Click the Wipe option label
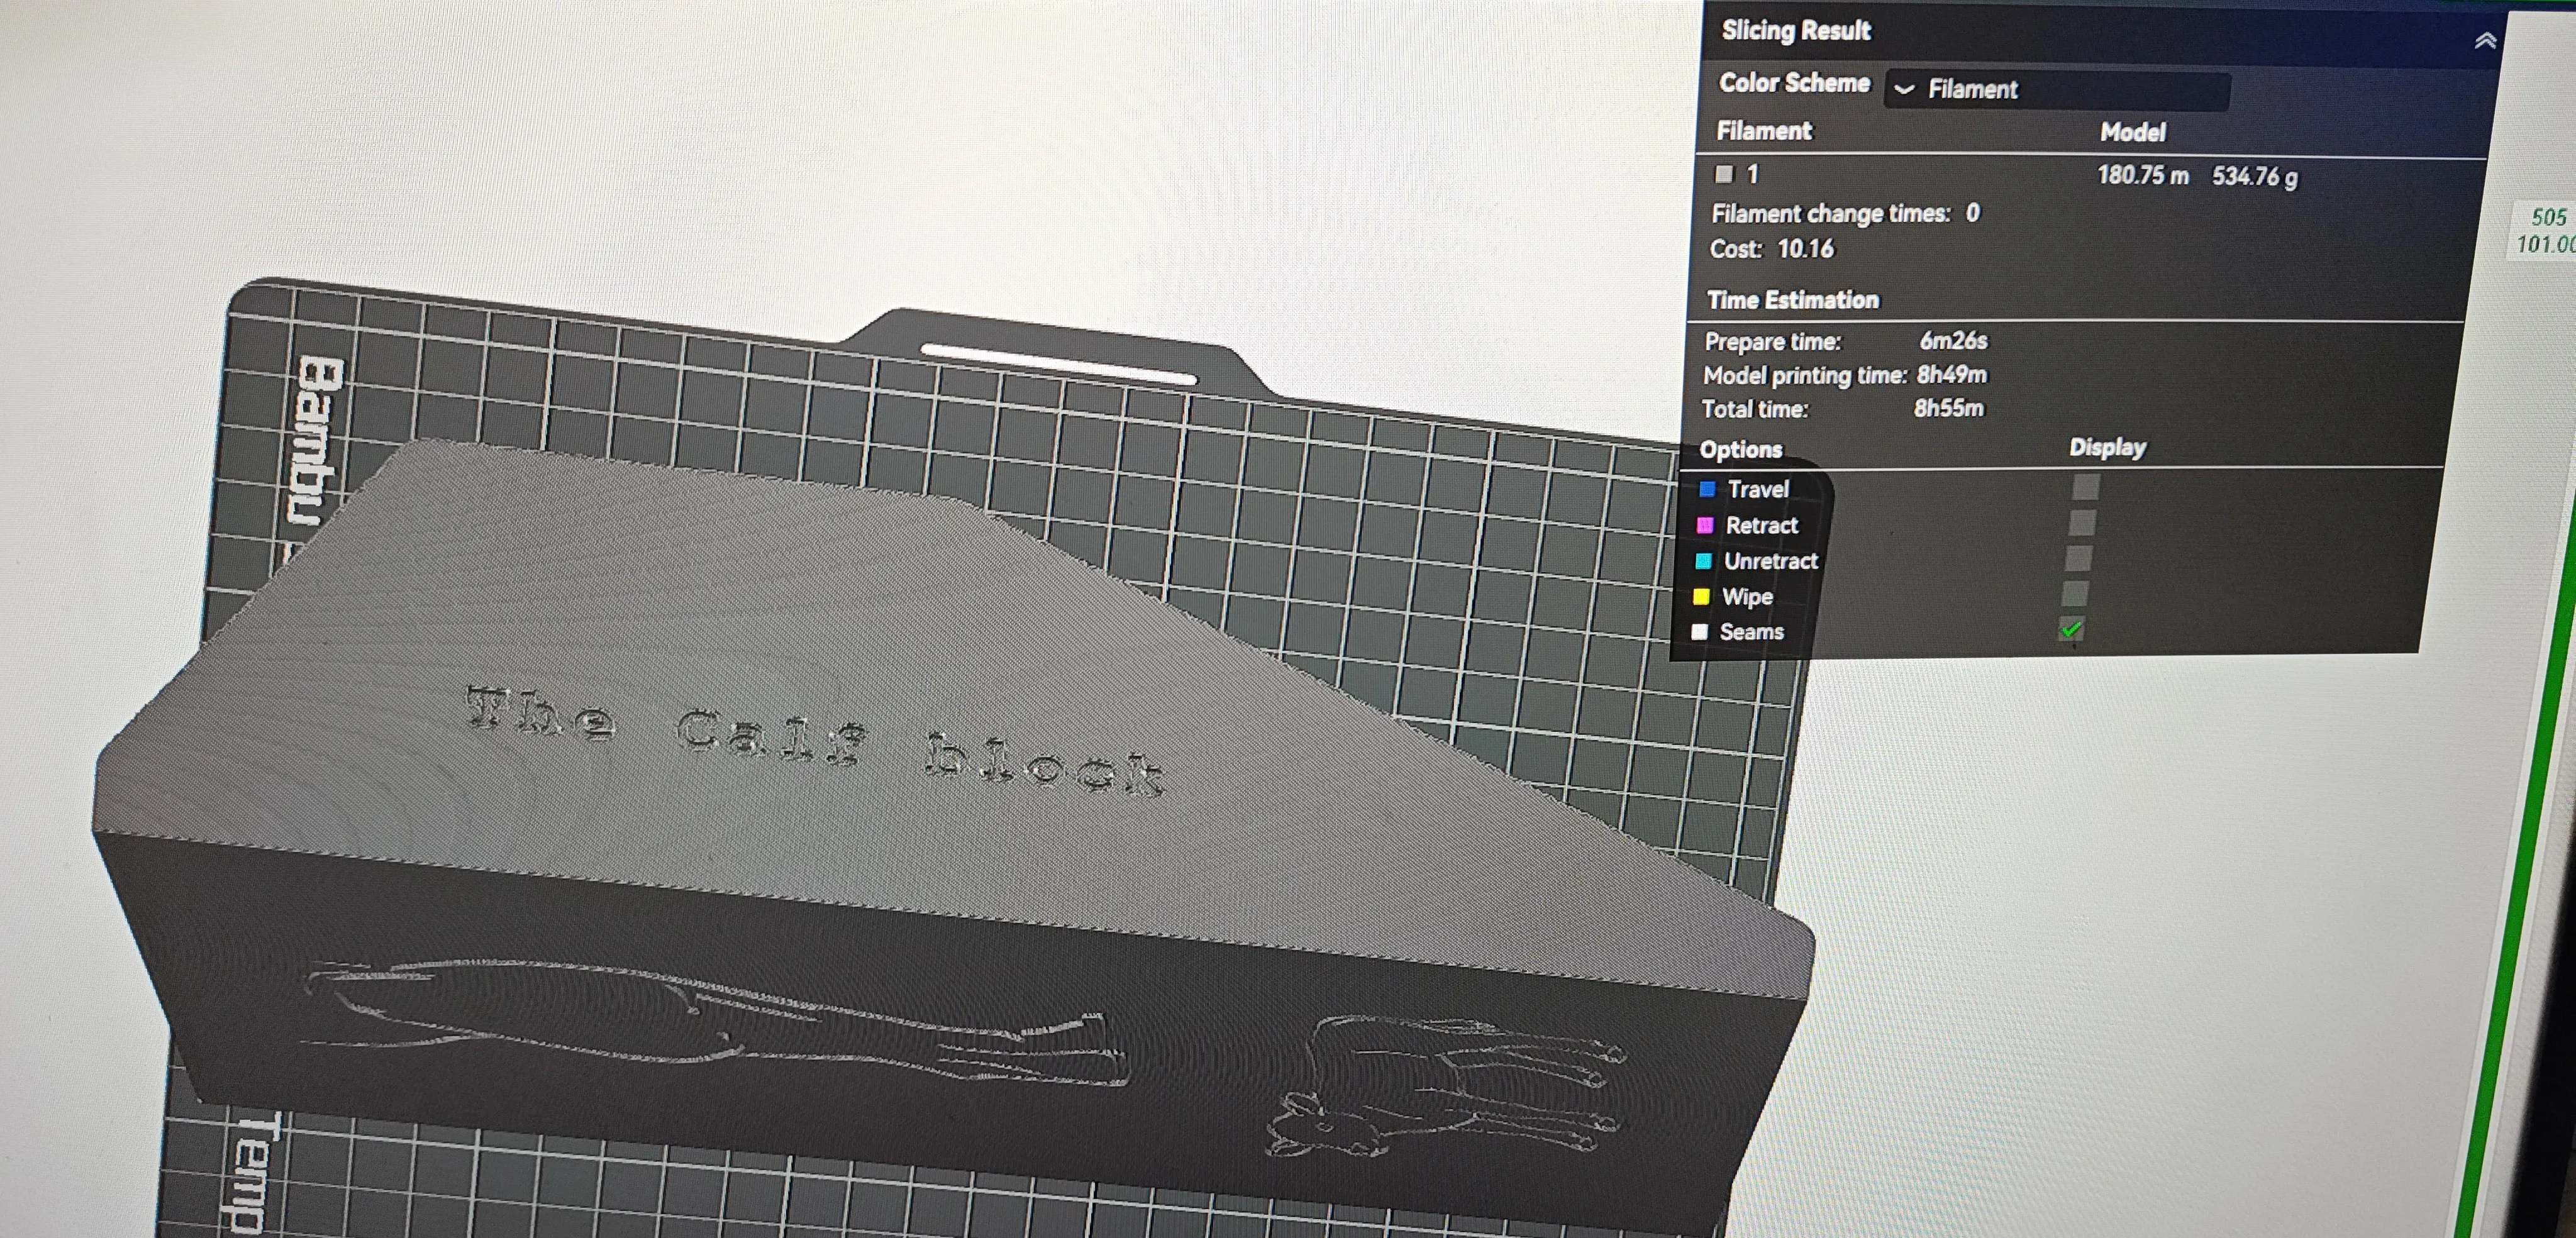Viewport: 2576px width, 1238px height. [x=1747, y=597]
